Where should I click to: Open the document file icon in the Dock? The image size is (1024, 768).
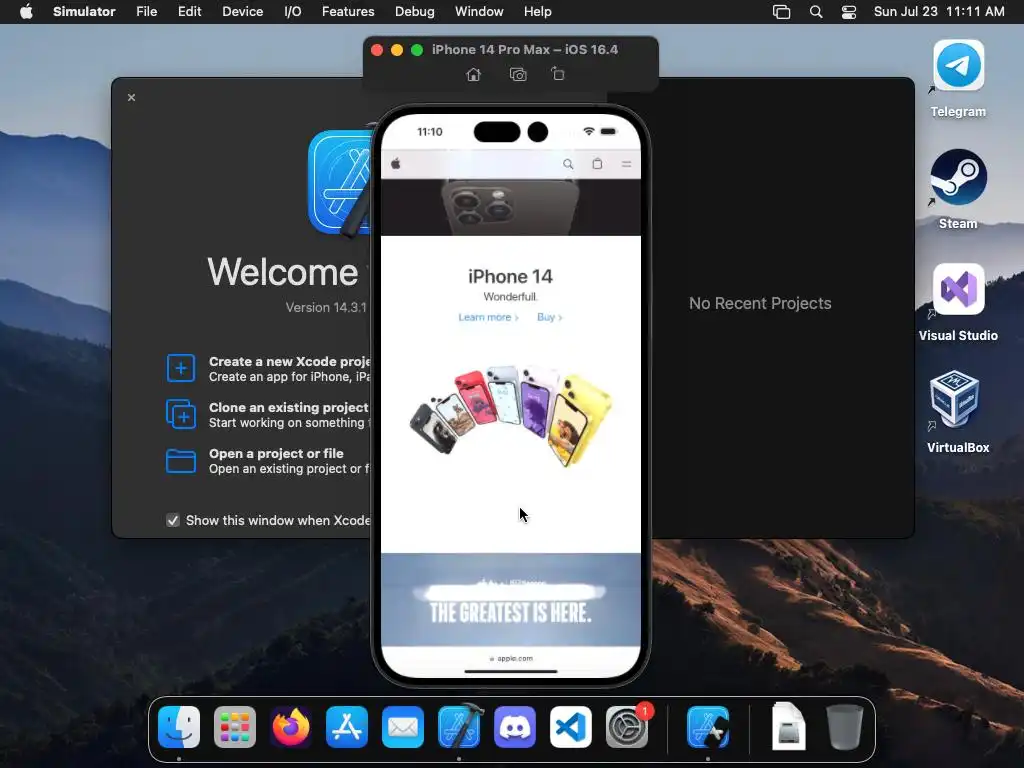(789, 726)
